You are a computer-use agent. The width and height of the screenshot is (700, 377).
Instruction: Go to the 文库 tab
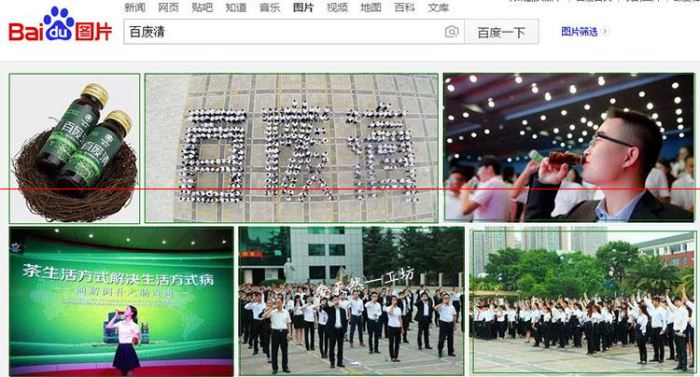pyautogui.click(x=438, y=7)
